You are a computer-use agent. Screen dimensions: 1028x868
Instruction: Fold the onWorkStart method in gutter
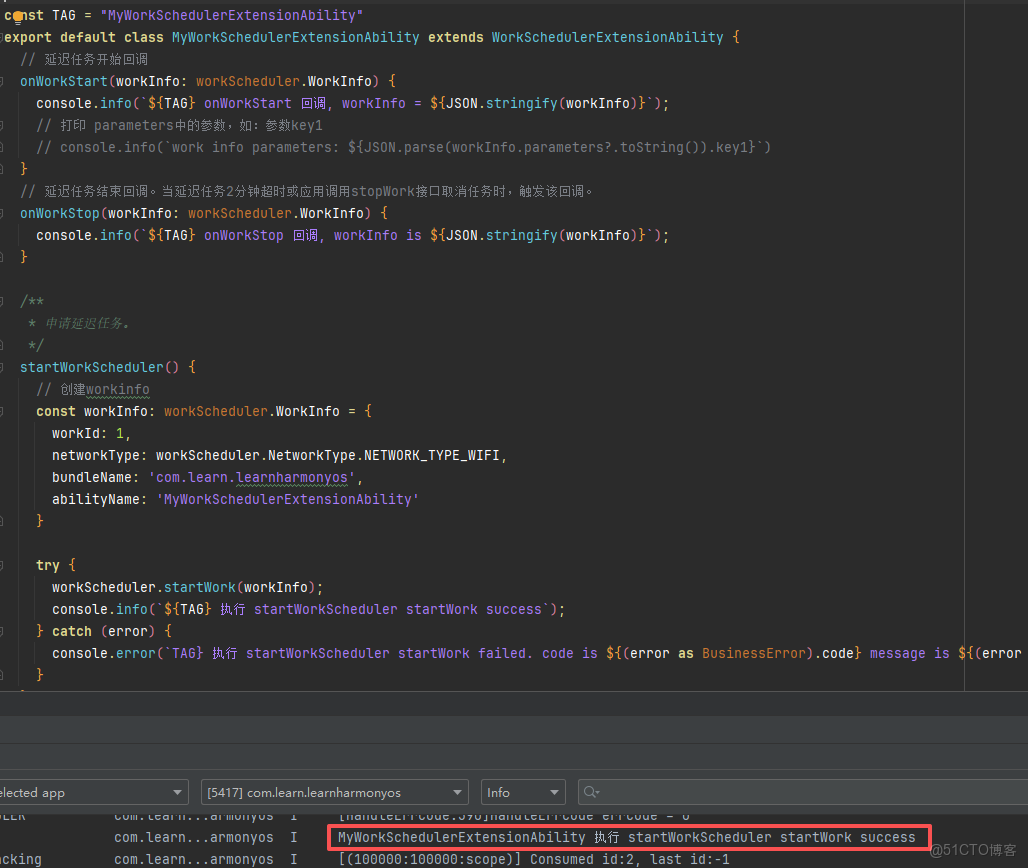click(3, 82)
